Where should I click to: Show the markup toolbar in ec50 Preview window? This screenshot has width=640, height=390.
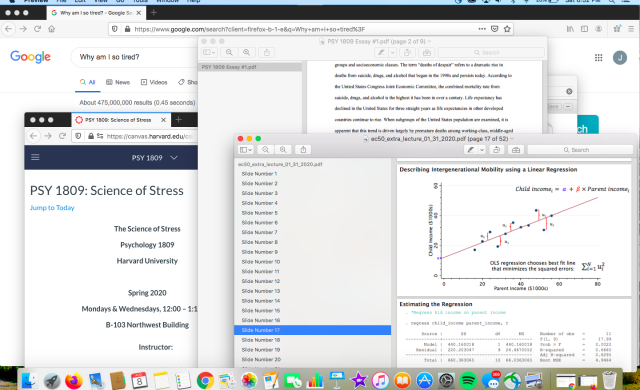coord(516,150)
